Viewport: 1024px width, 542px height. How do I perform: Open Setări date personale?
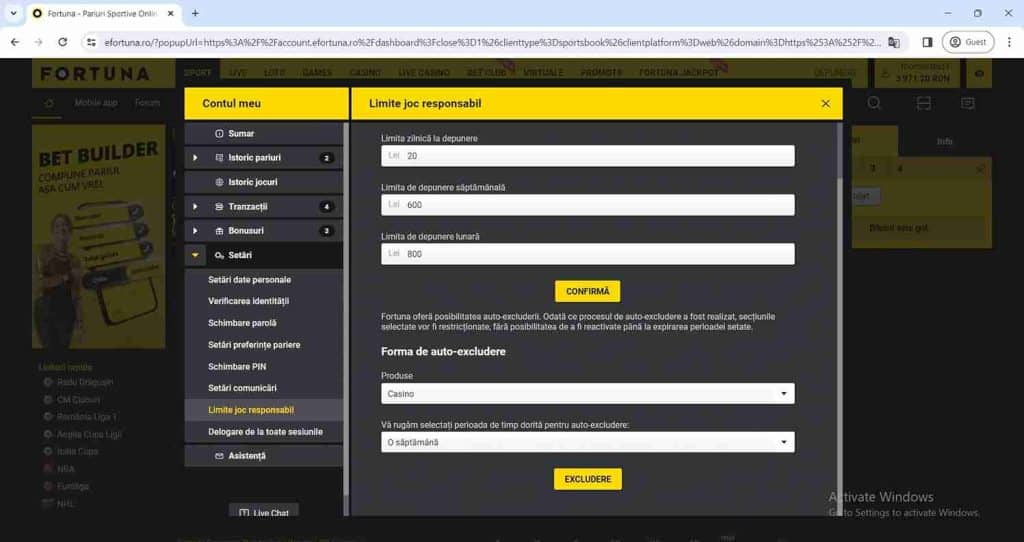[249, 279]
